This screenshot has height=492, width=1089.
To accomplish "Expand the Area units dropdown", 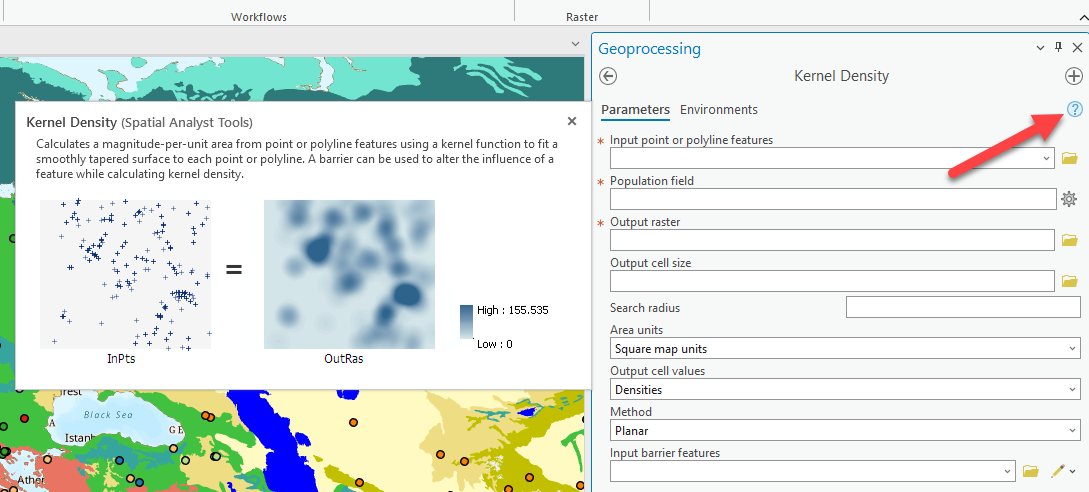I will 1073,349.
